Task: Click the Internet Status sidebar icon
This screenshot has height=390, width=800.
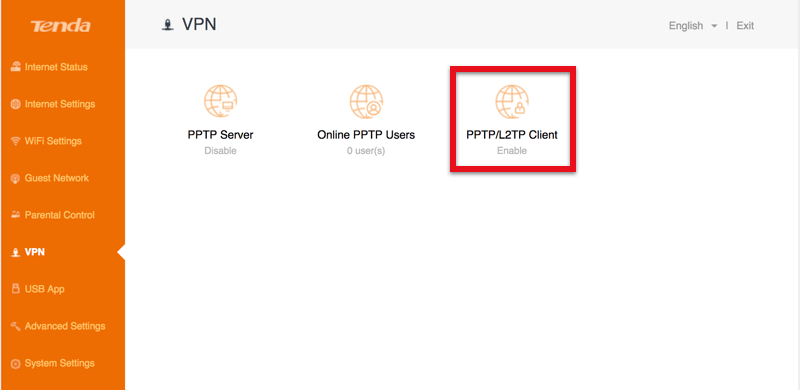Action: [15, 67]
